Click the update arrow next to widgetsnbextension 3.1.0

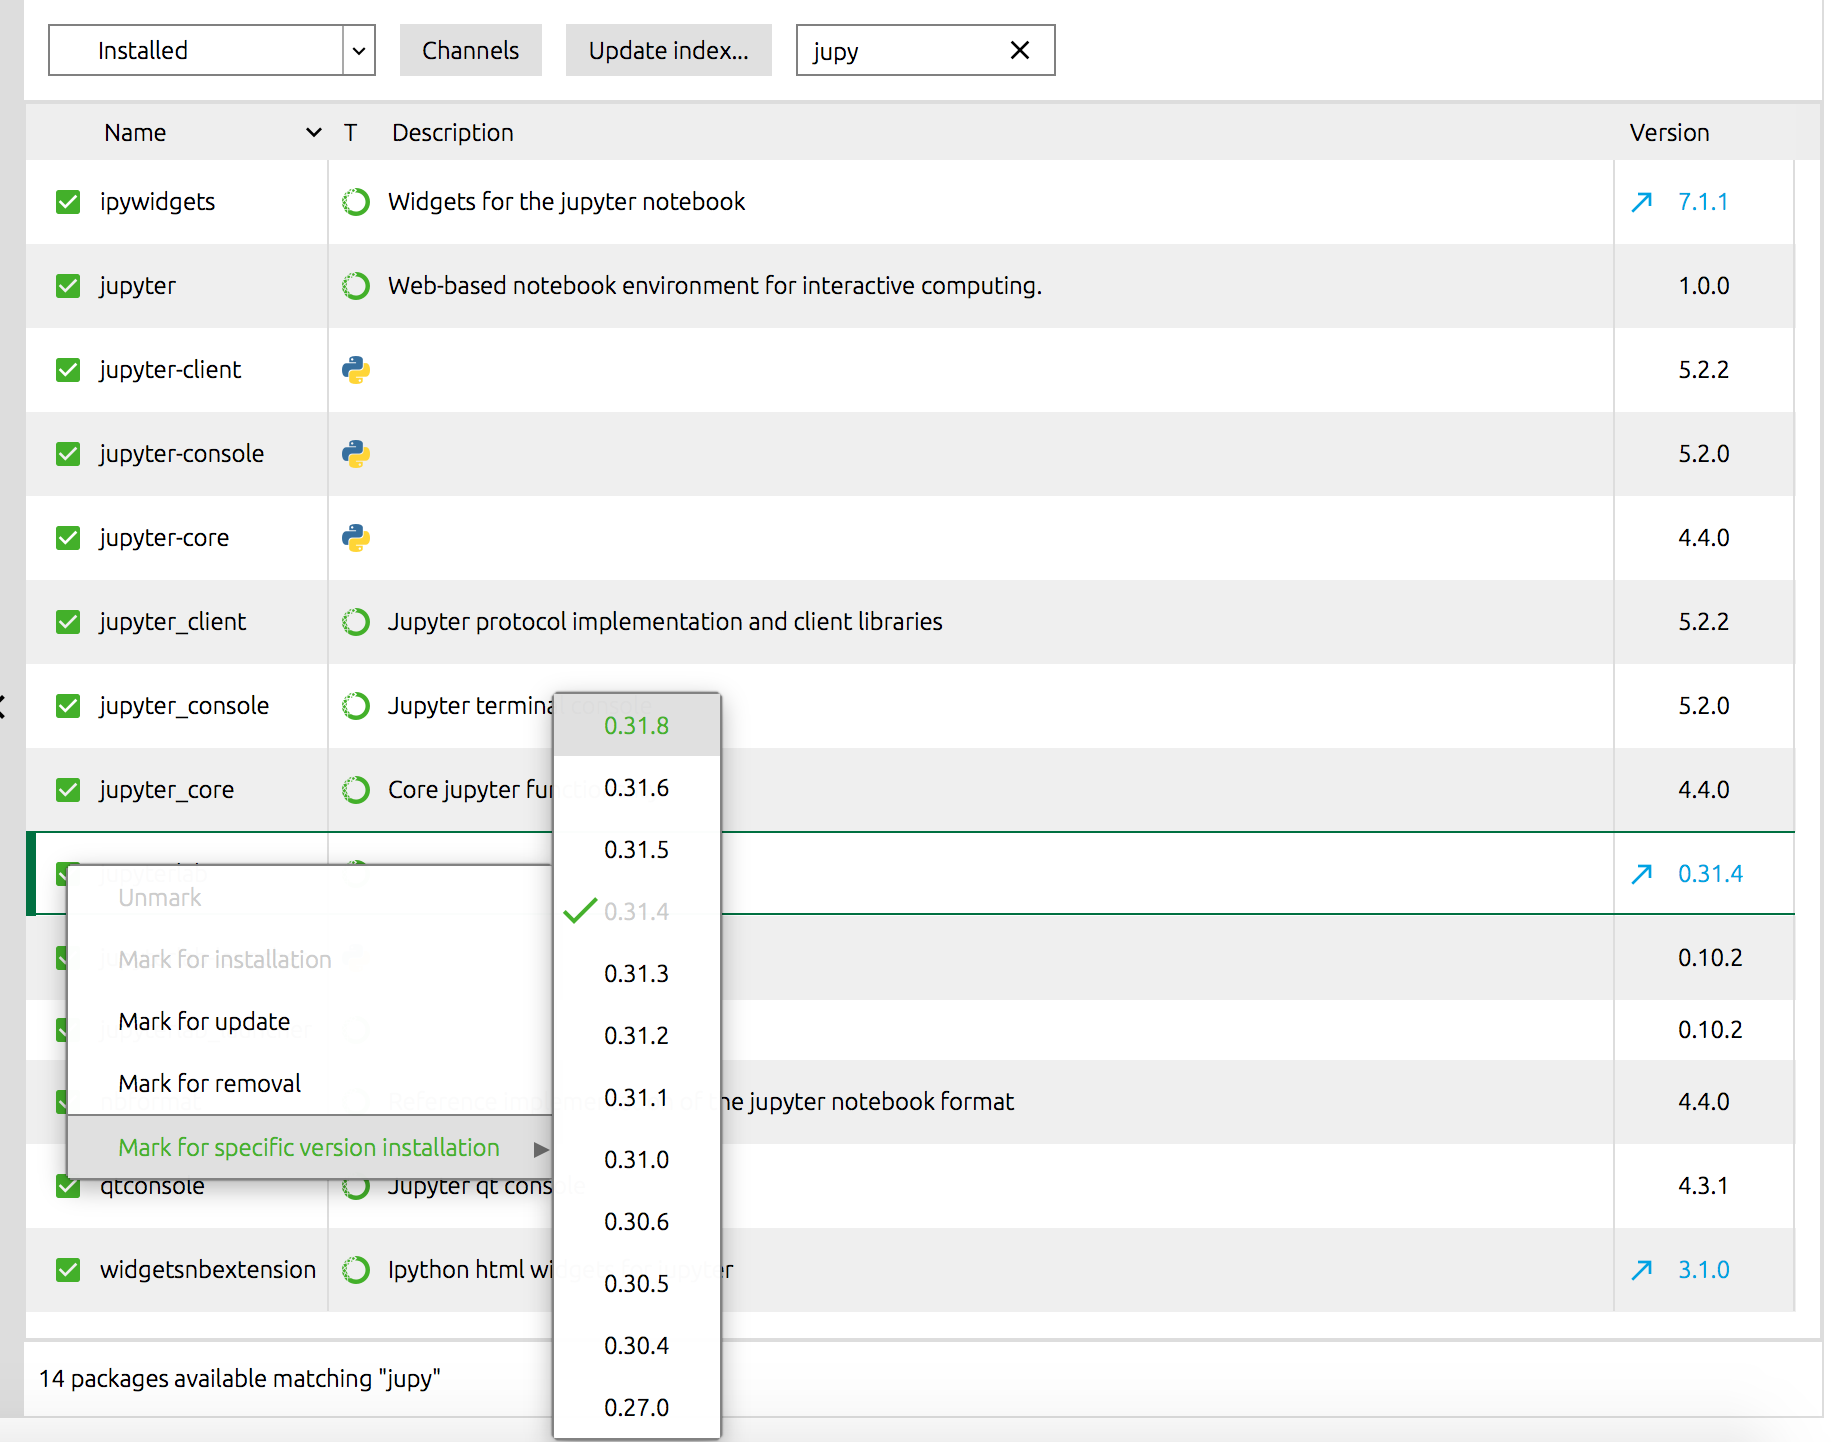coord(1641,1269)
